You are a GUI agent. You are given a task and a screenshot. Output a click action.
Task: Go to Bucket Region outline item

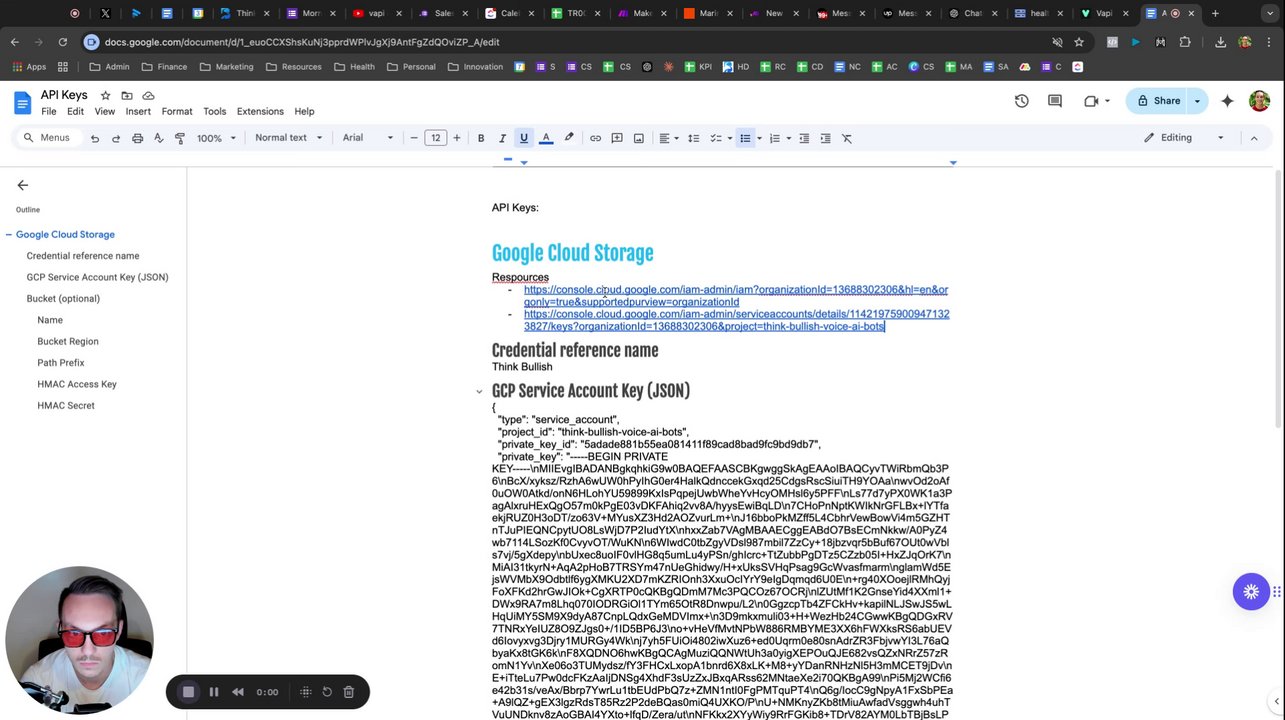click(x=68, y=342)
